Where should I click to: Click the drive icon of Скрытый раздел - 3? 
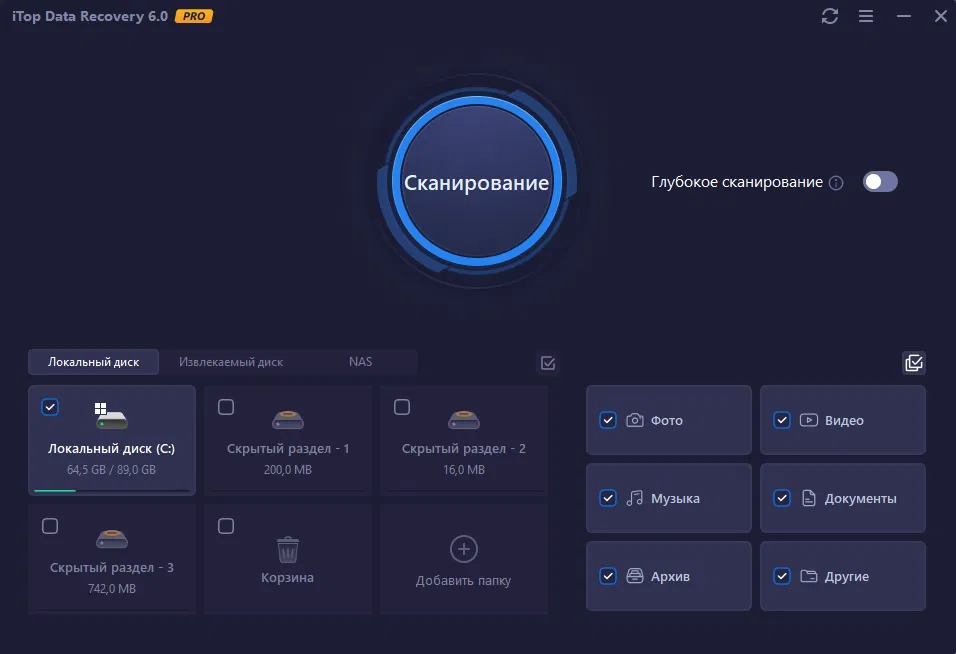pos(112,538)
